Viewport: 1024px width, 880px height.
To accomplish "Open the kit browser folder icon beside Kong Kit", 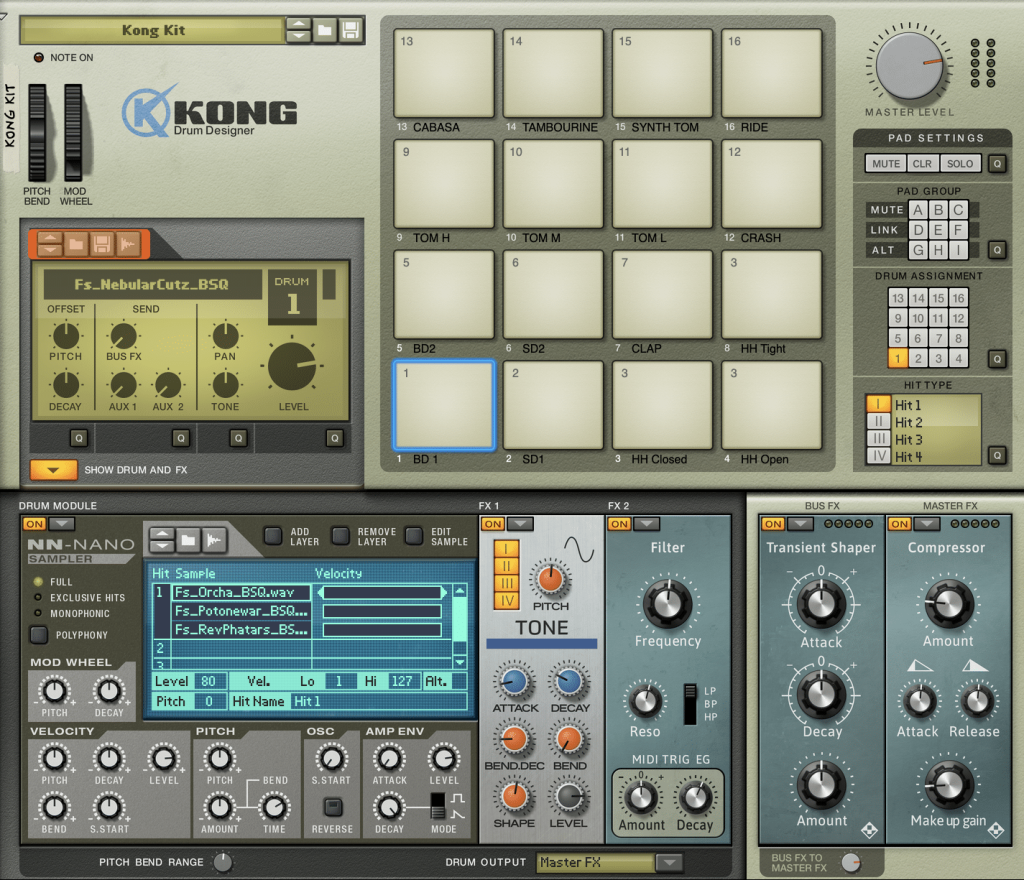I will [325, 30].
